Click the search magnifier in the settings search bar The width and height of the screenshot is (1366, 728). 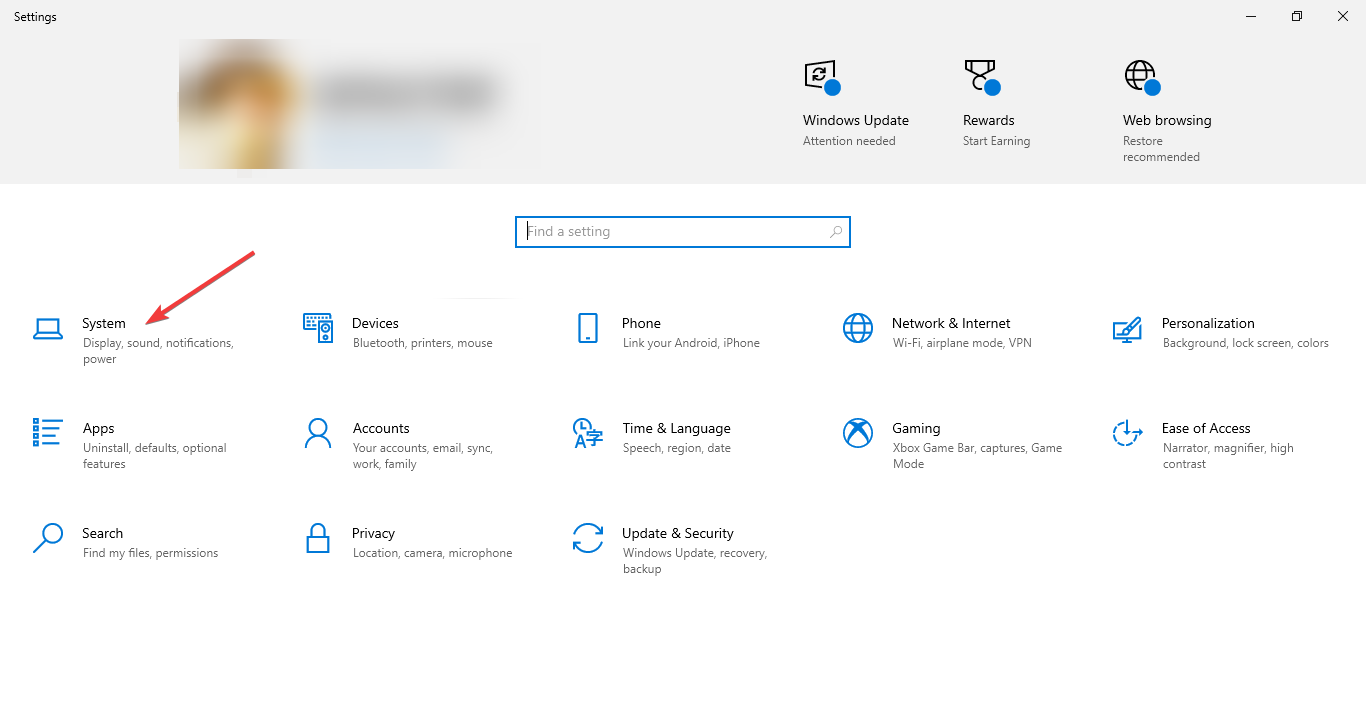(x=835, y=231)
